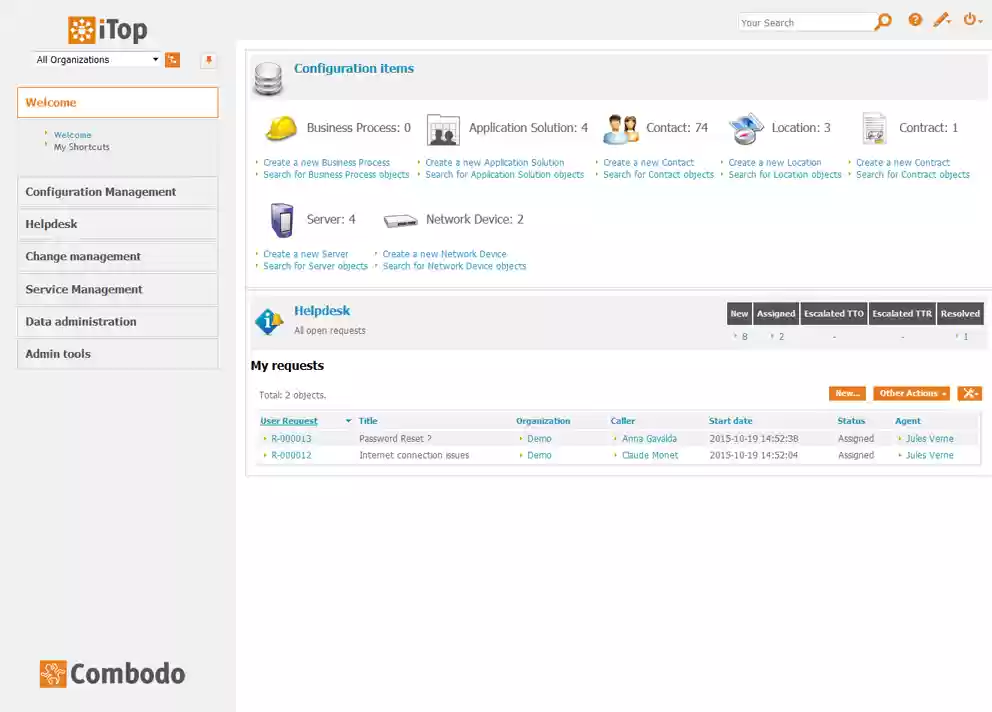Click the iTop logo
This screenshot has width=992, height=712.
(x=107, y=29)
